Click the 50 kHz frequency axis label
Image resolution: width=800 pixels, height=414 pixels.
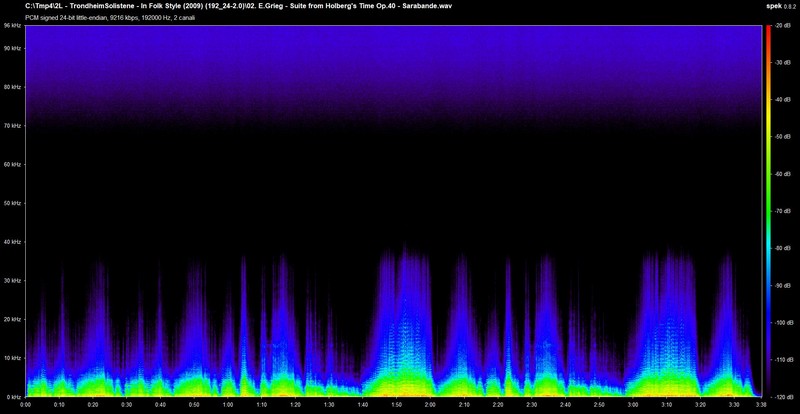point(12,203)
